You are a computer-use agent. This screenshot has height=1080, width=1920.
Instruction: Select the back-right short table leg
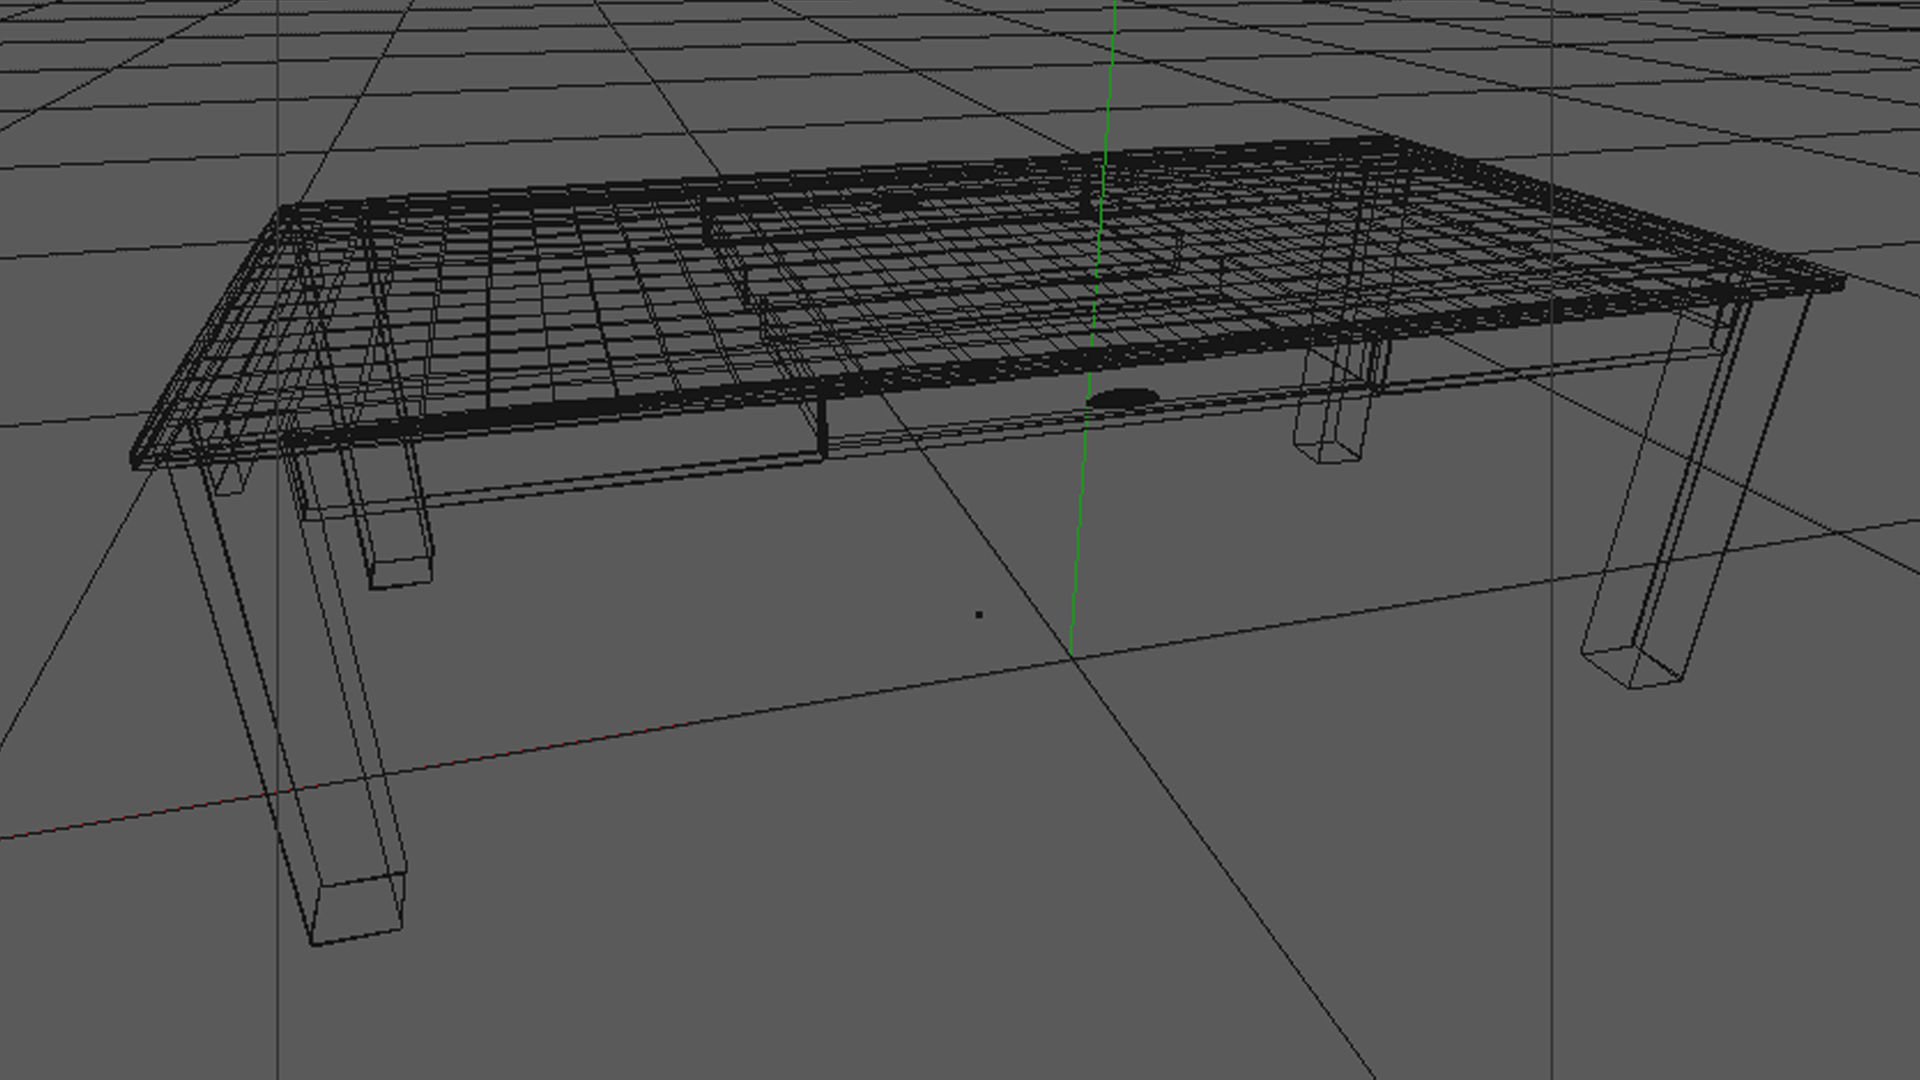(x=1340, y=400)
